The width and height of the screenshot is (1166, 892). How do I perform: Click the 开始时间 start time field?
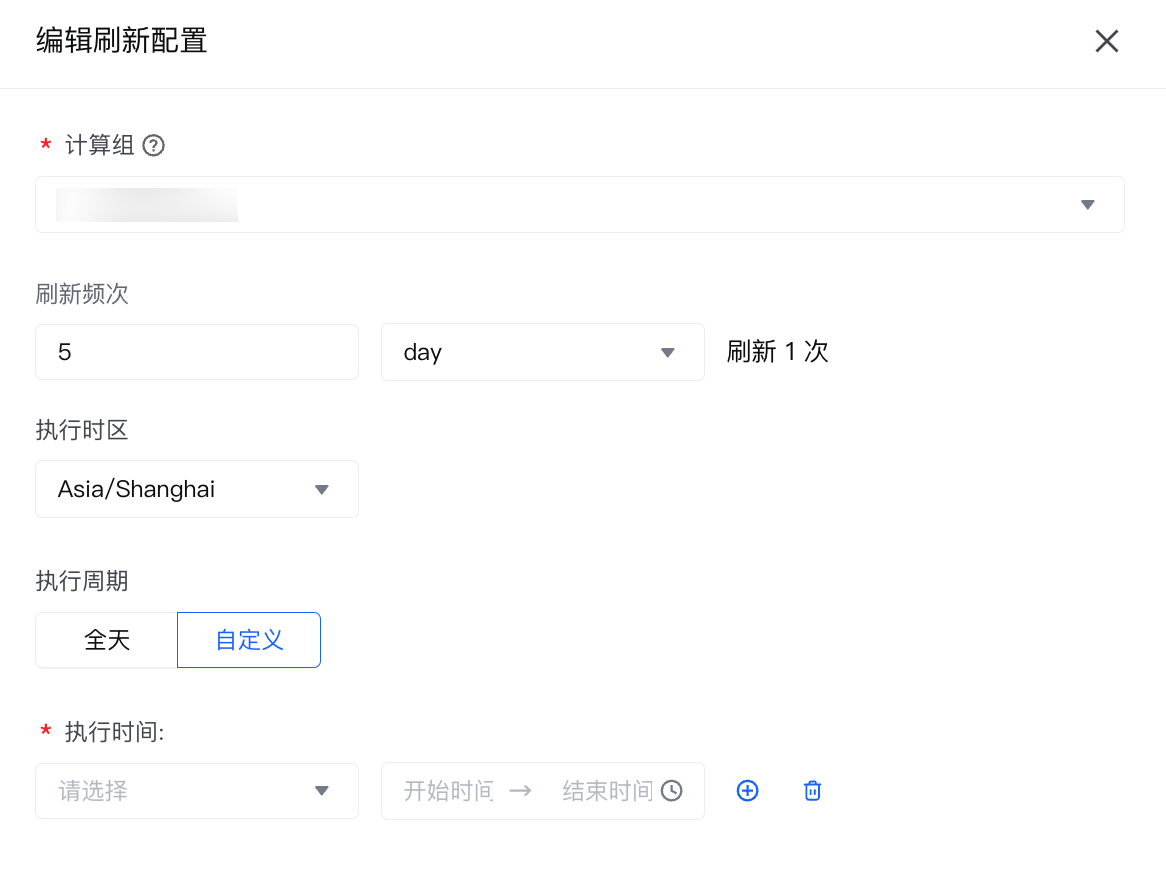(x=448, y=791)
